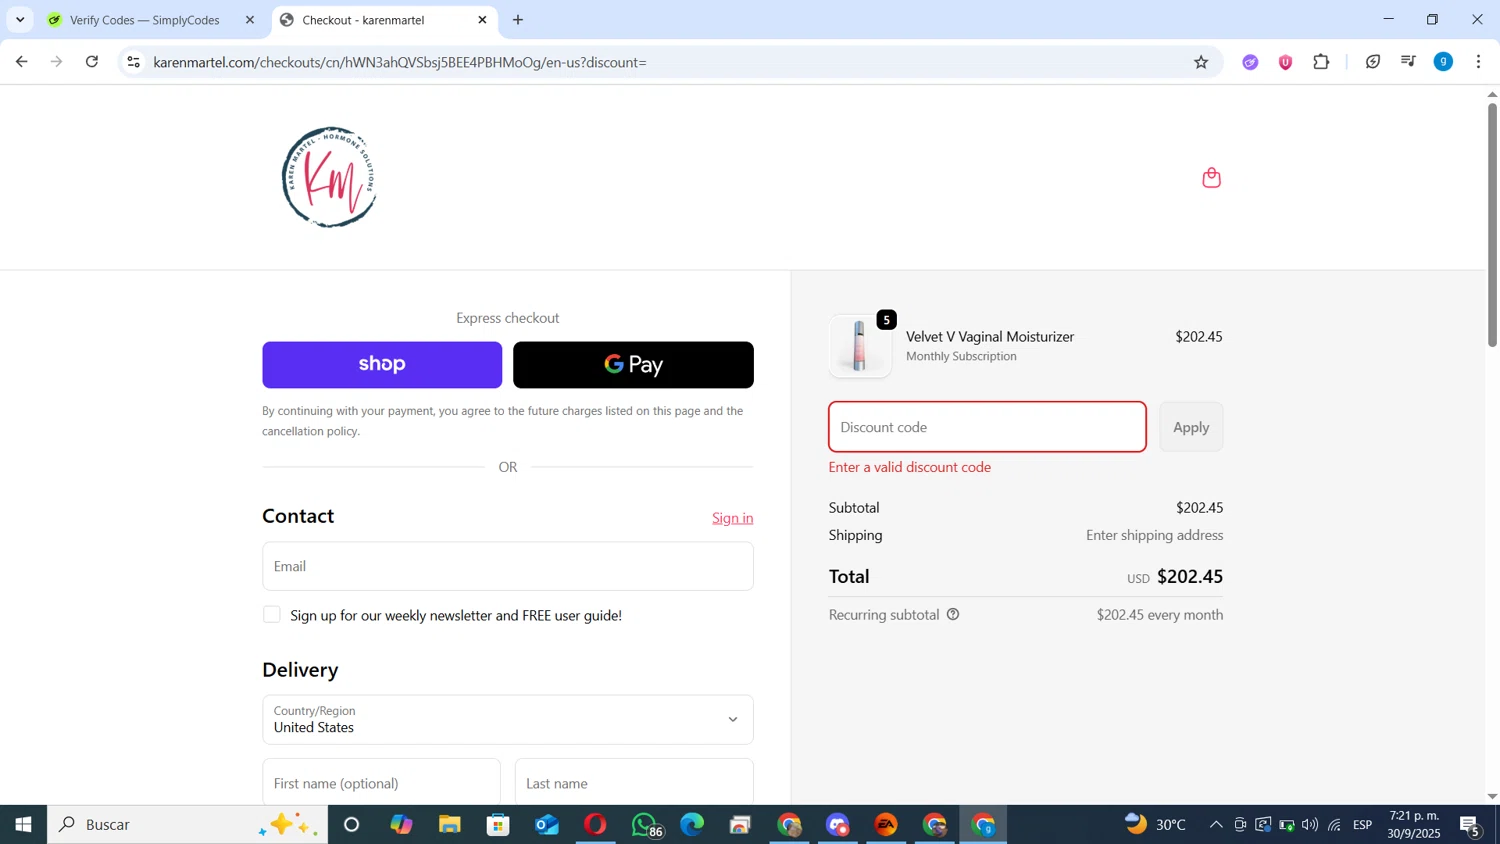Open Microsoft Edge from taskbar
1500x844 pixels.
point(692,825)
